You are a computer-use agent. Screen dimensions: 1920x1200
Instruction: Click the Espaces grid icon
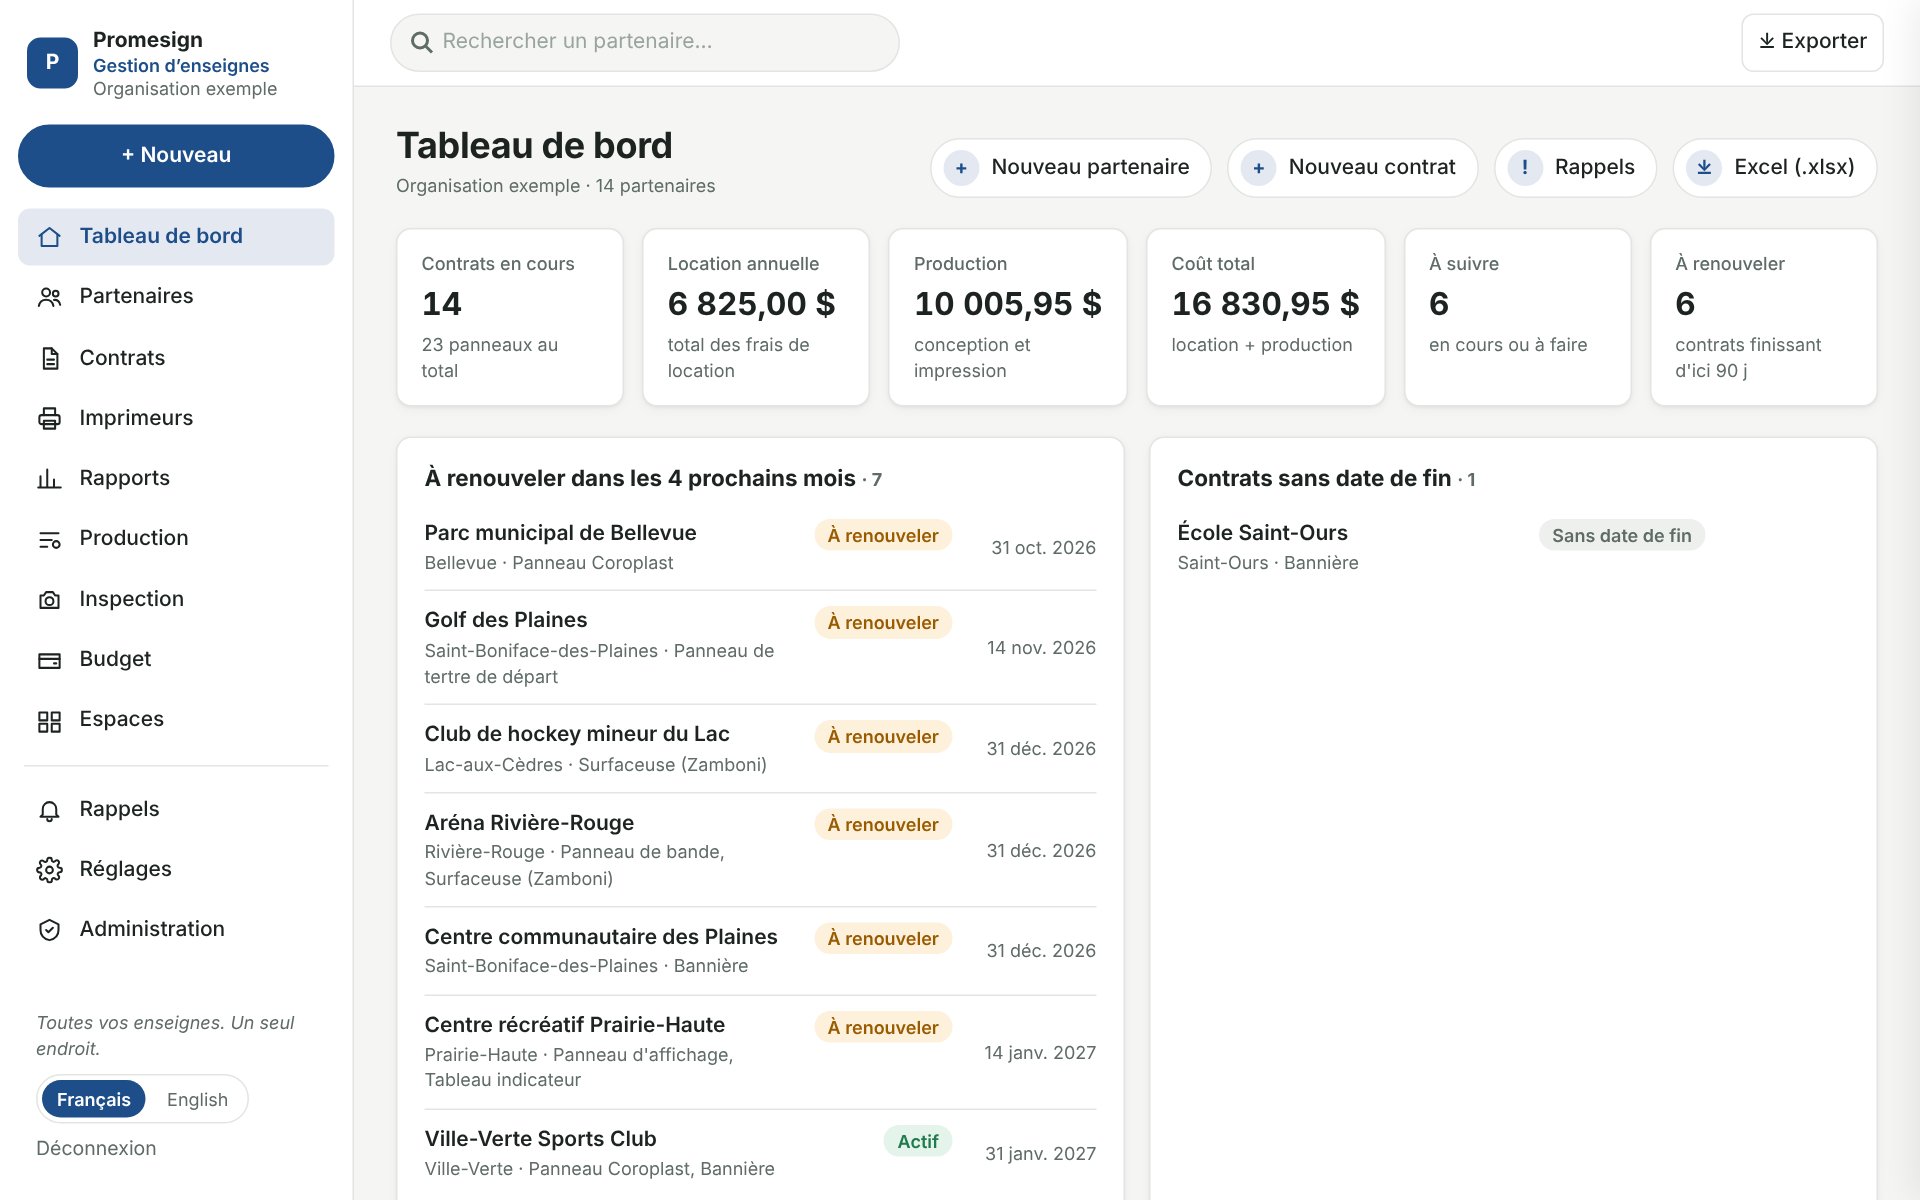point(49,721)
